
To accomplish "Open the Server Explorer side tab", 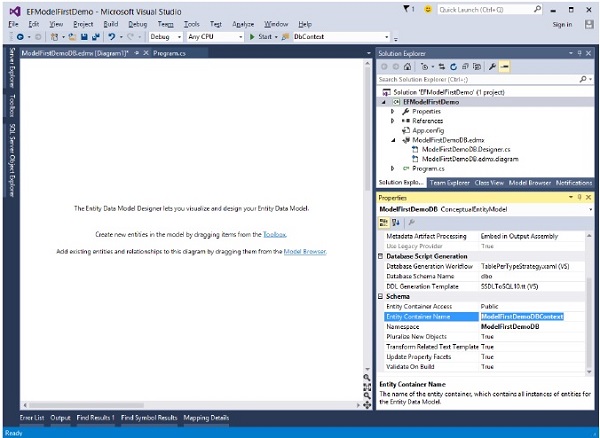I will [x=12, y=68].
